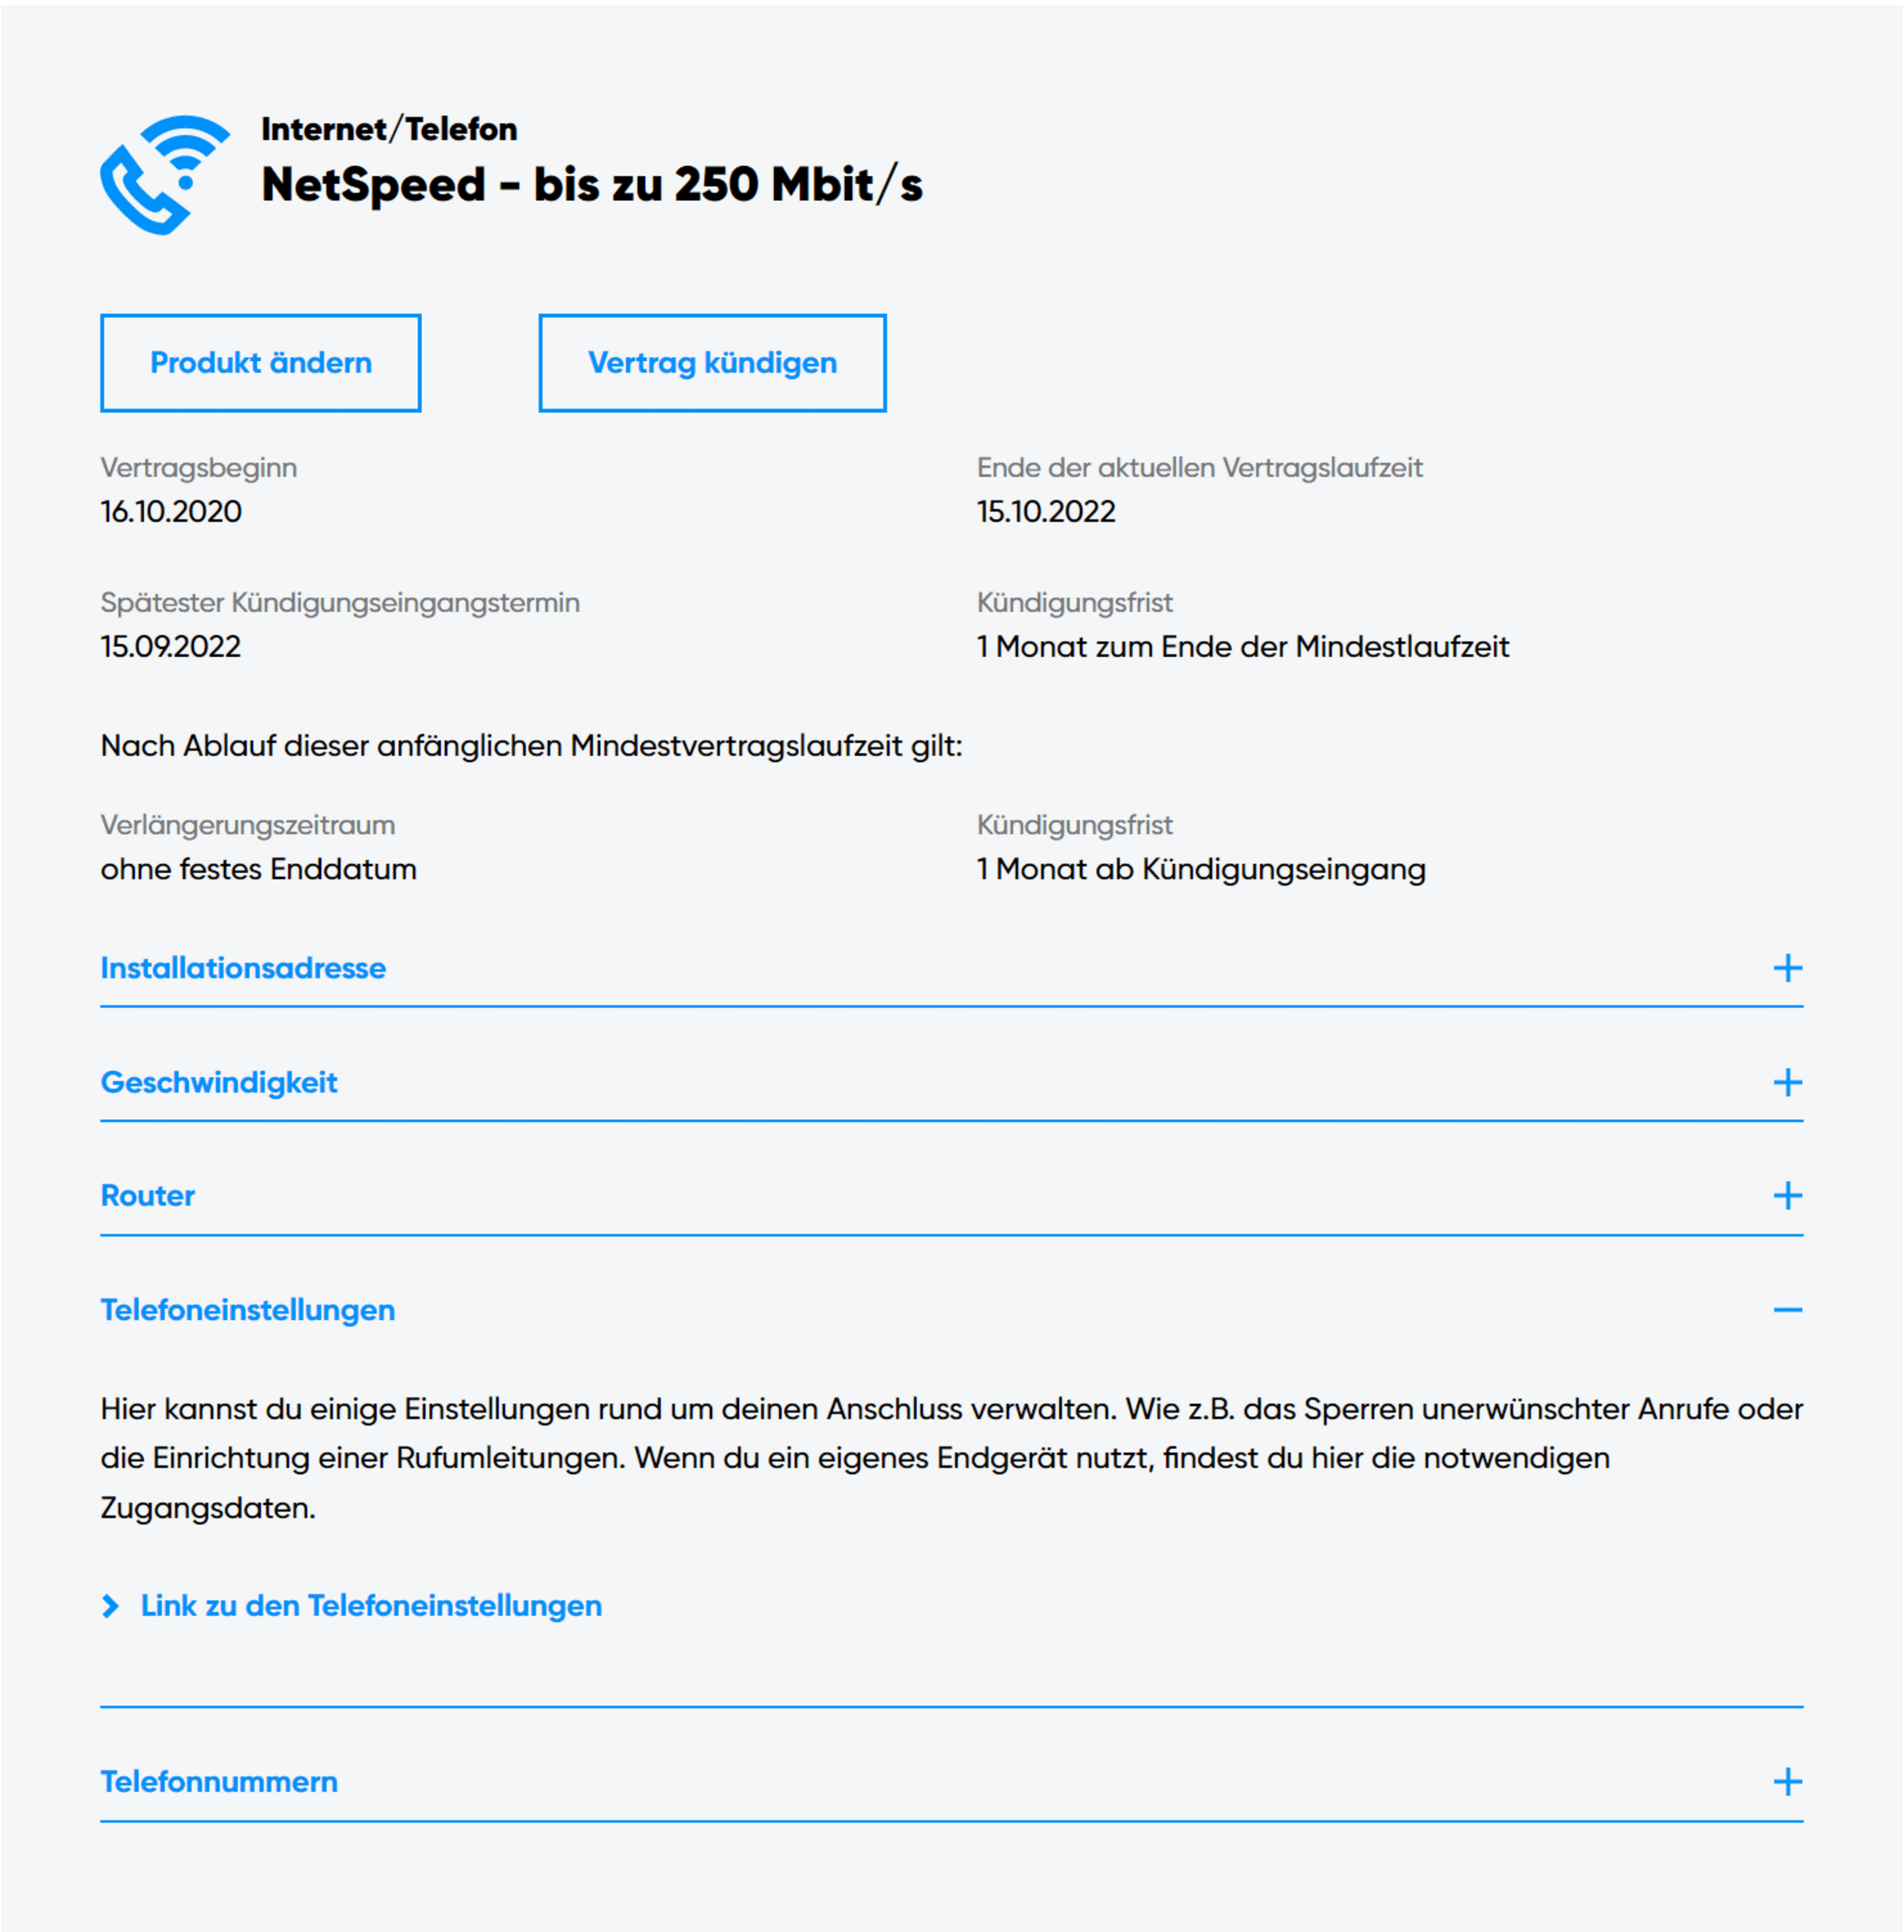Click the minus icon beside Telefoneinstellungen
The image size is (1904, 1932).
coord(1787,1310)
